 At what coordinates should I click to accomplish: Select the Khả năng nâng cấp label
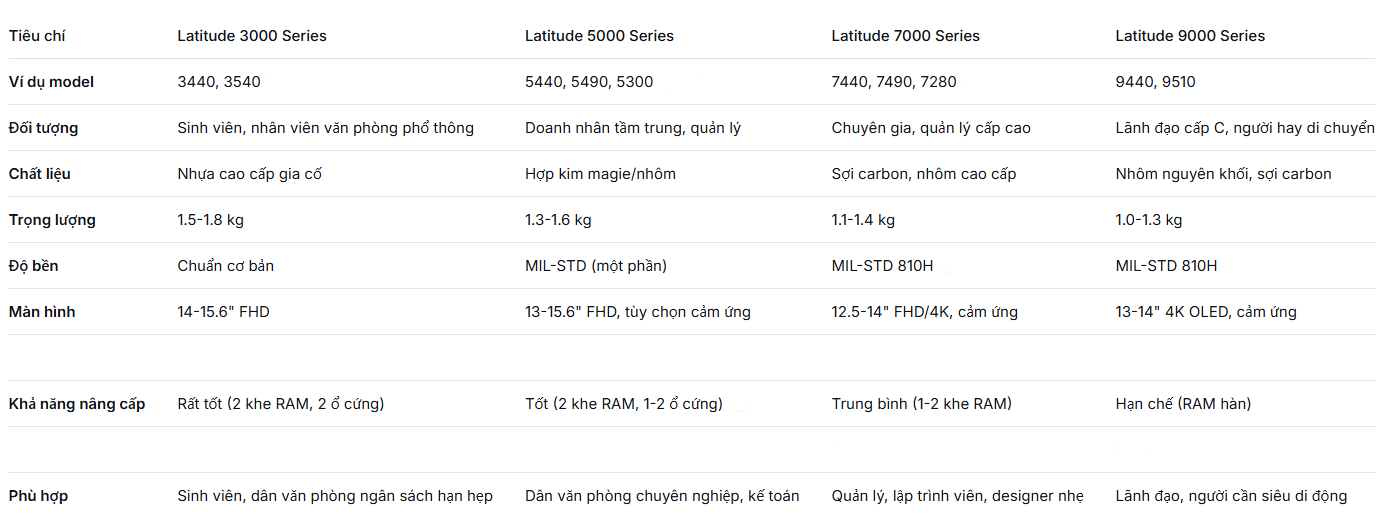pos(77,404)
